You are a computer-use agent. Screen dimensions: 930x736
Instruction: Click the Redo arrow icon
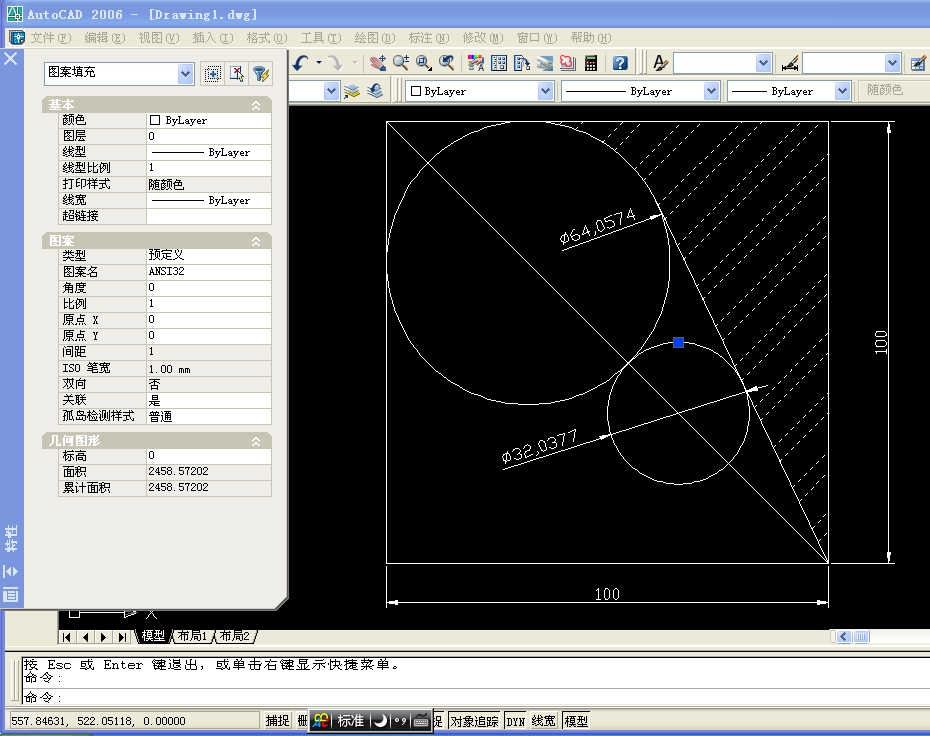(x=335, y=62)
